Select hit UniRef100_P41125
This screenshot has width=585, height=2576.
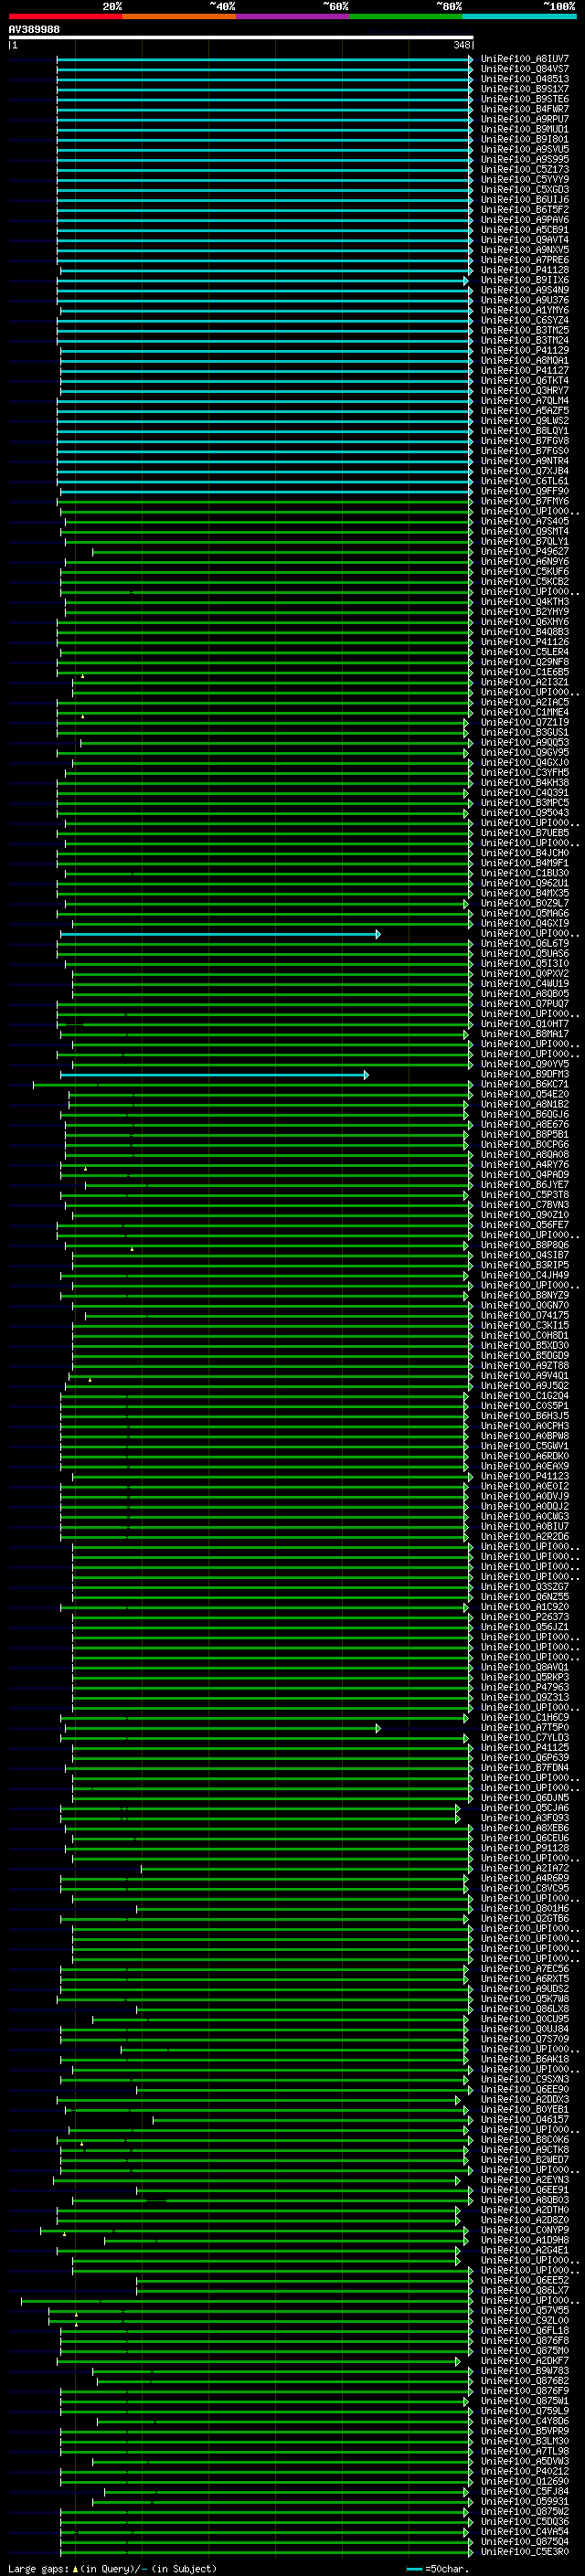click(525, 1749)
